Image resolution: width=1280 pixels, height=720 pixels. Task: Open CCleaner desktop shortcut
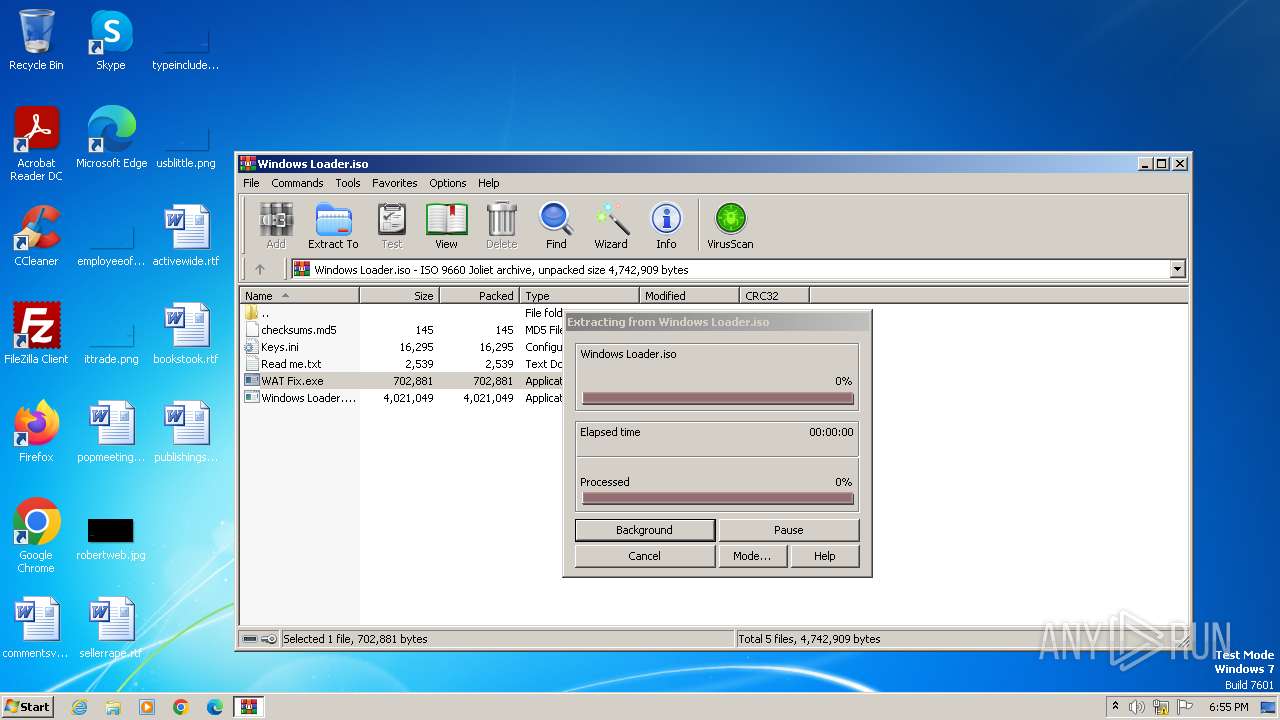pos(36,236)
